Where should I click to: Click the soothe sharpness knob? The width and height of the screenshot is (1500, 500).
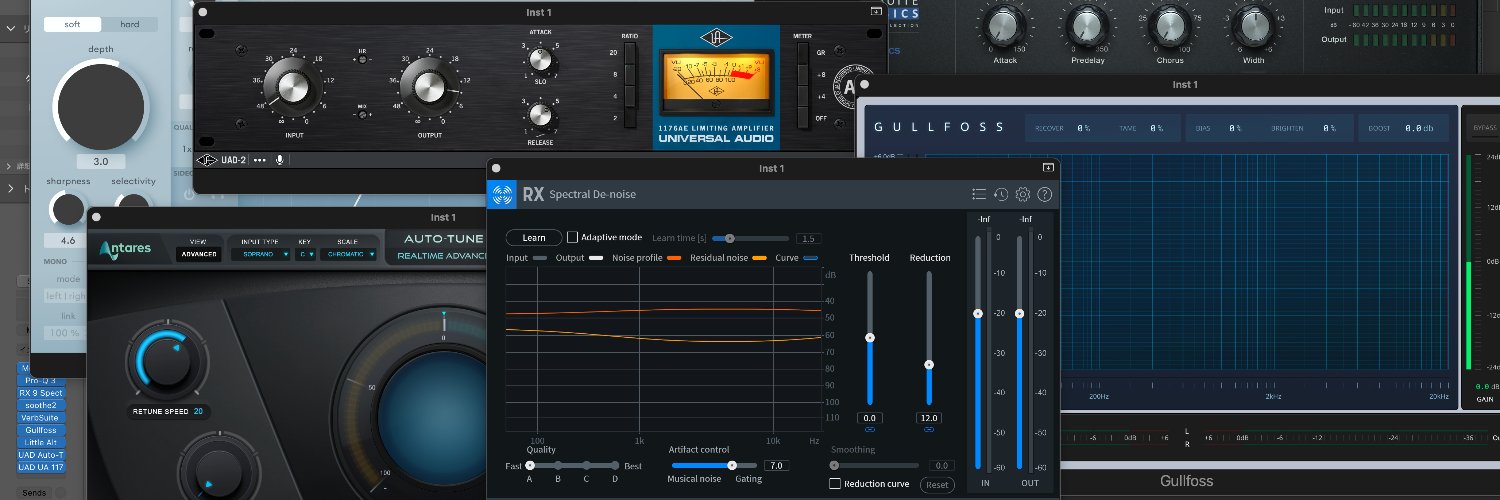(68, 208)
